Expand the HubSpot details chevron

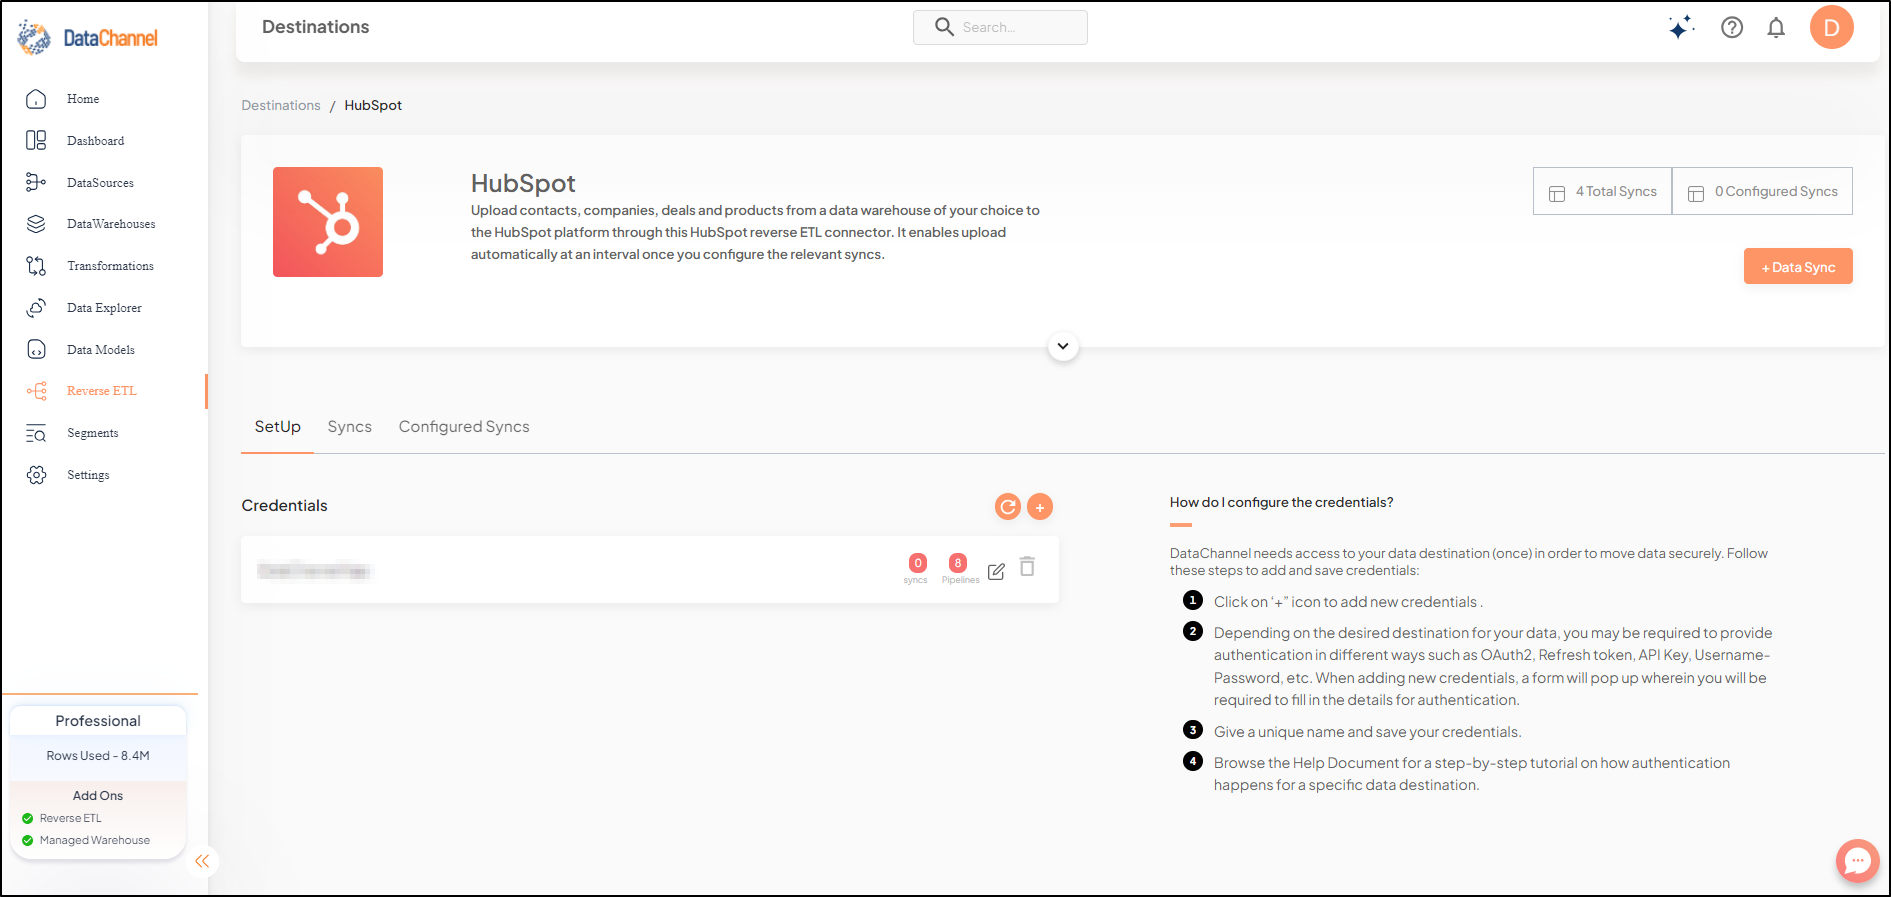point(1063,346)
